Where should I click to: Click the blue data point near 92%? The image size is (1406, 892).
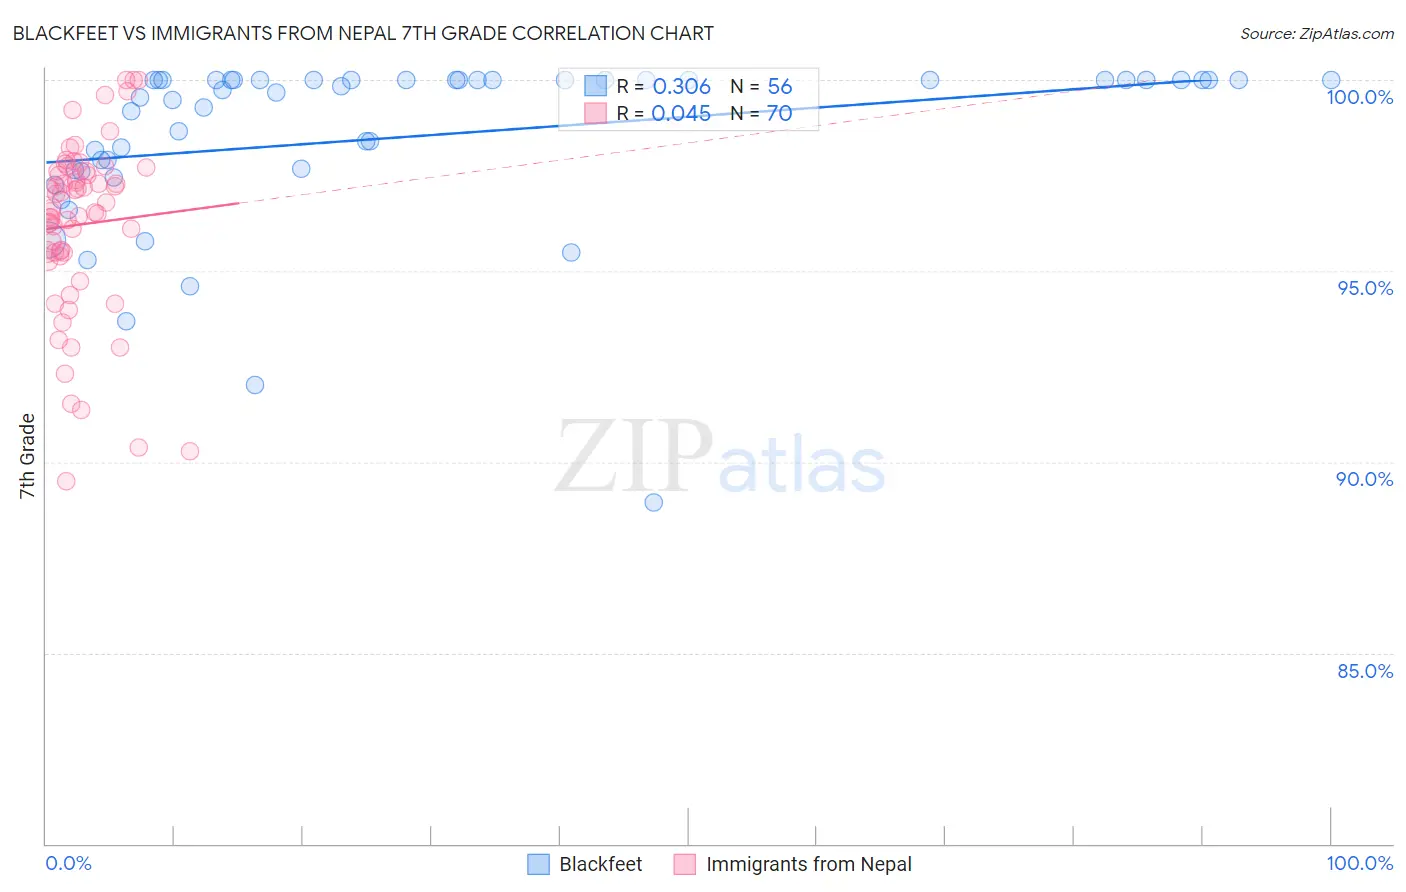255,385
